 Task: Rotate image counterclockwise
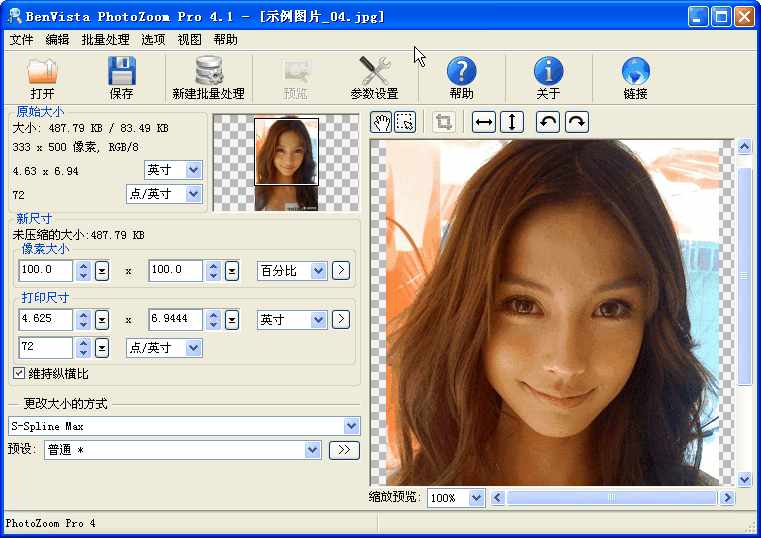point(548,122)
